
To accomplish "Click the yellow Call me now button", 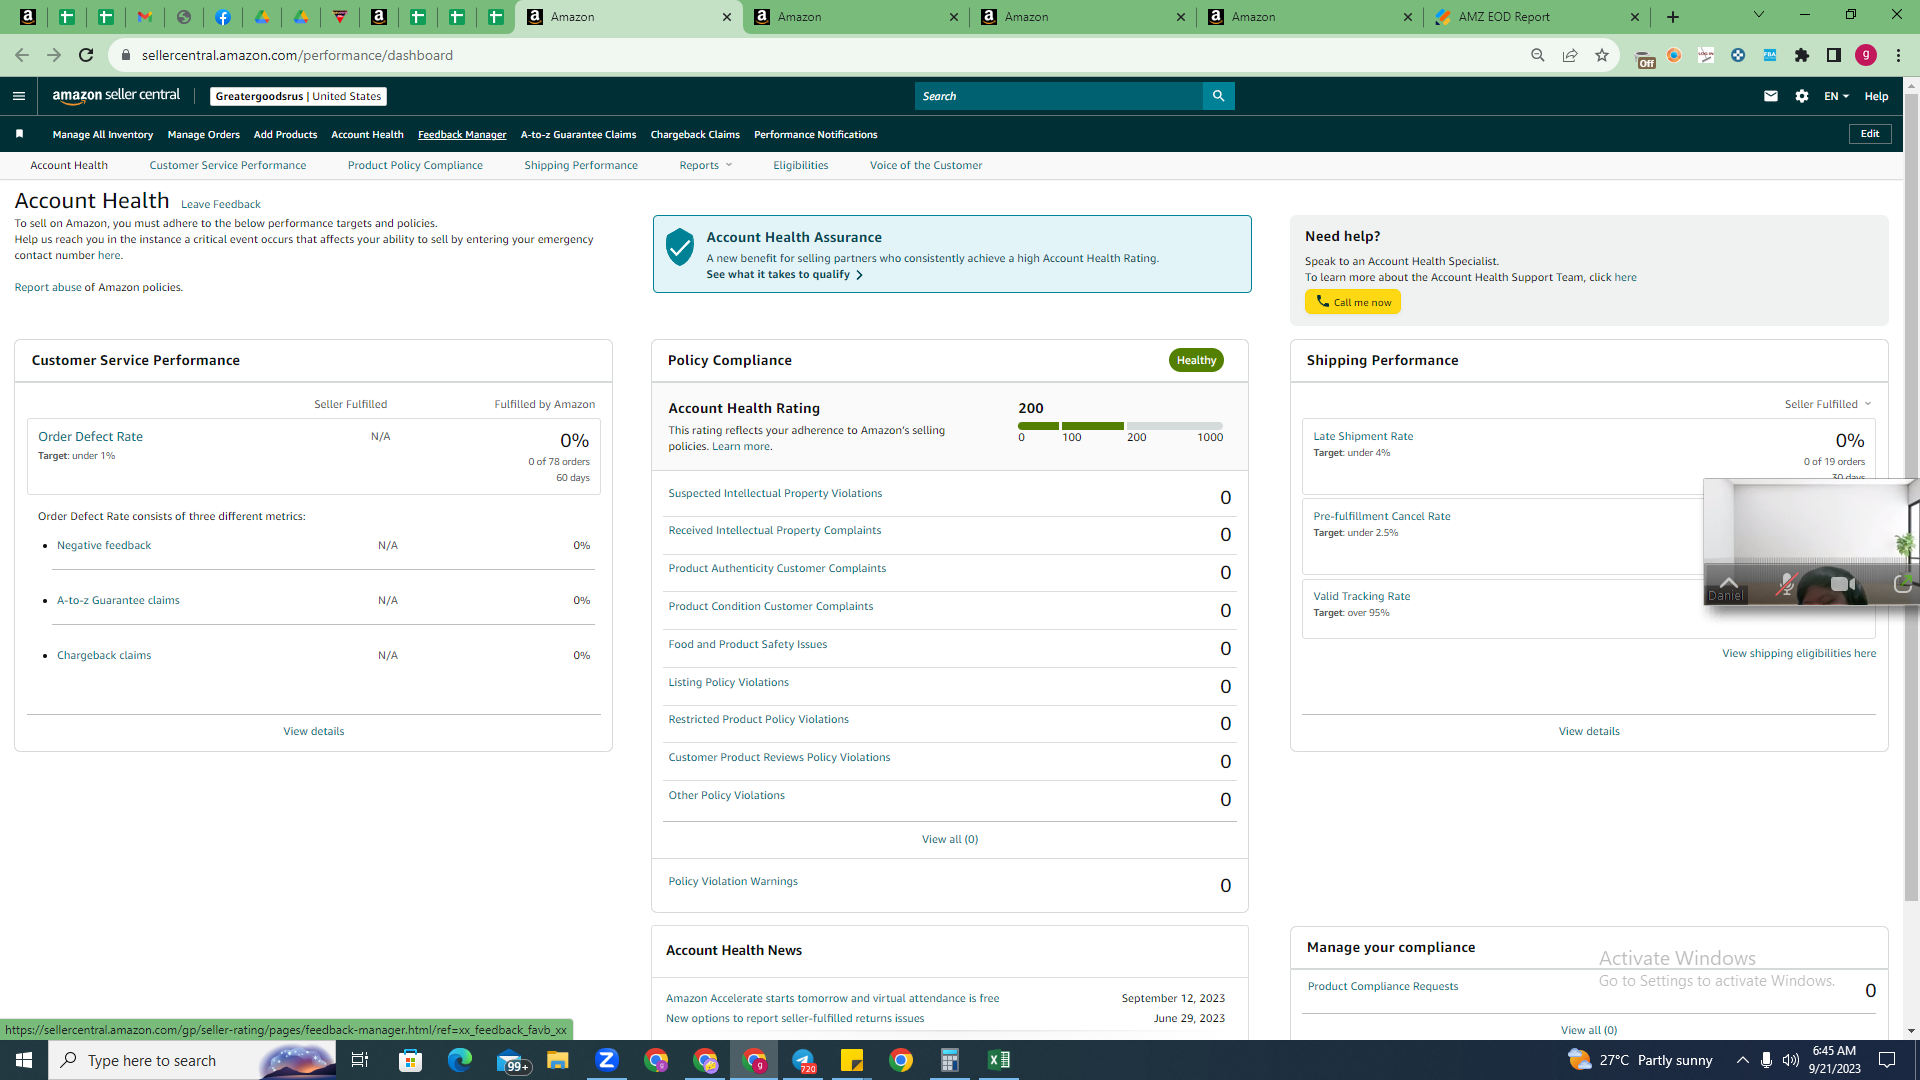I will pos(1353,302).
